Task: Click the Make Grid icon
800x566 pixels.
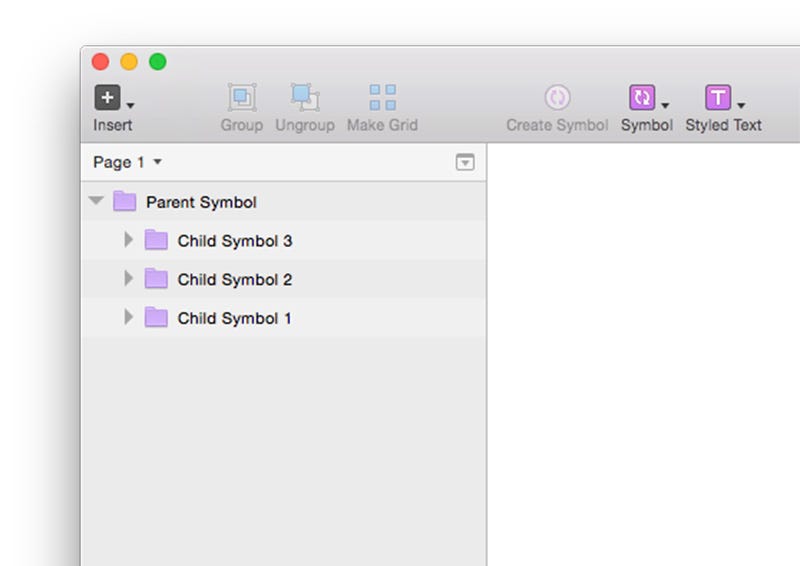Action: [383, 97]
